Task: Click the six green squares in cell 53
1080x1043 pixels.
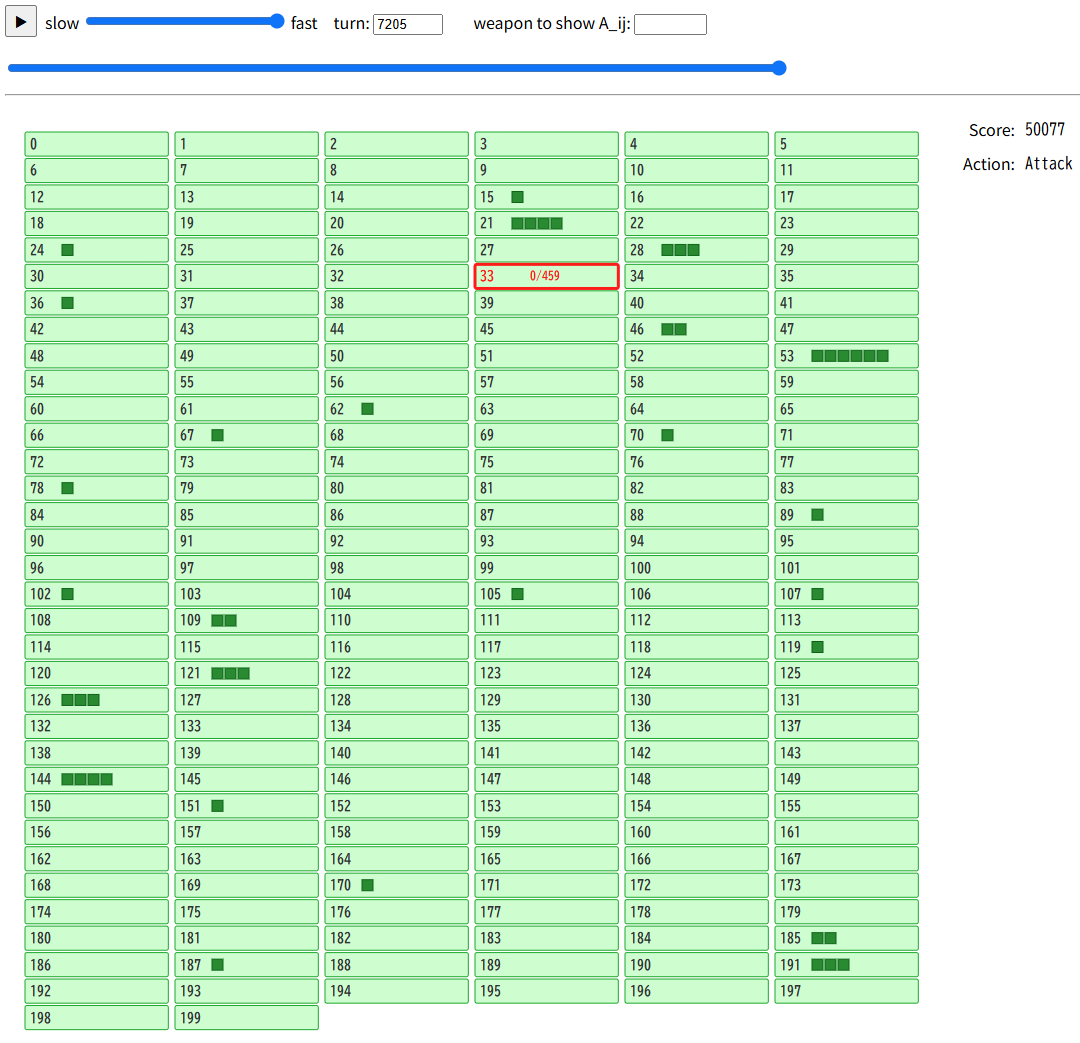Action: click(x=850, y=356)
